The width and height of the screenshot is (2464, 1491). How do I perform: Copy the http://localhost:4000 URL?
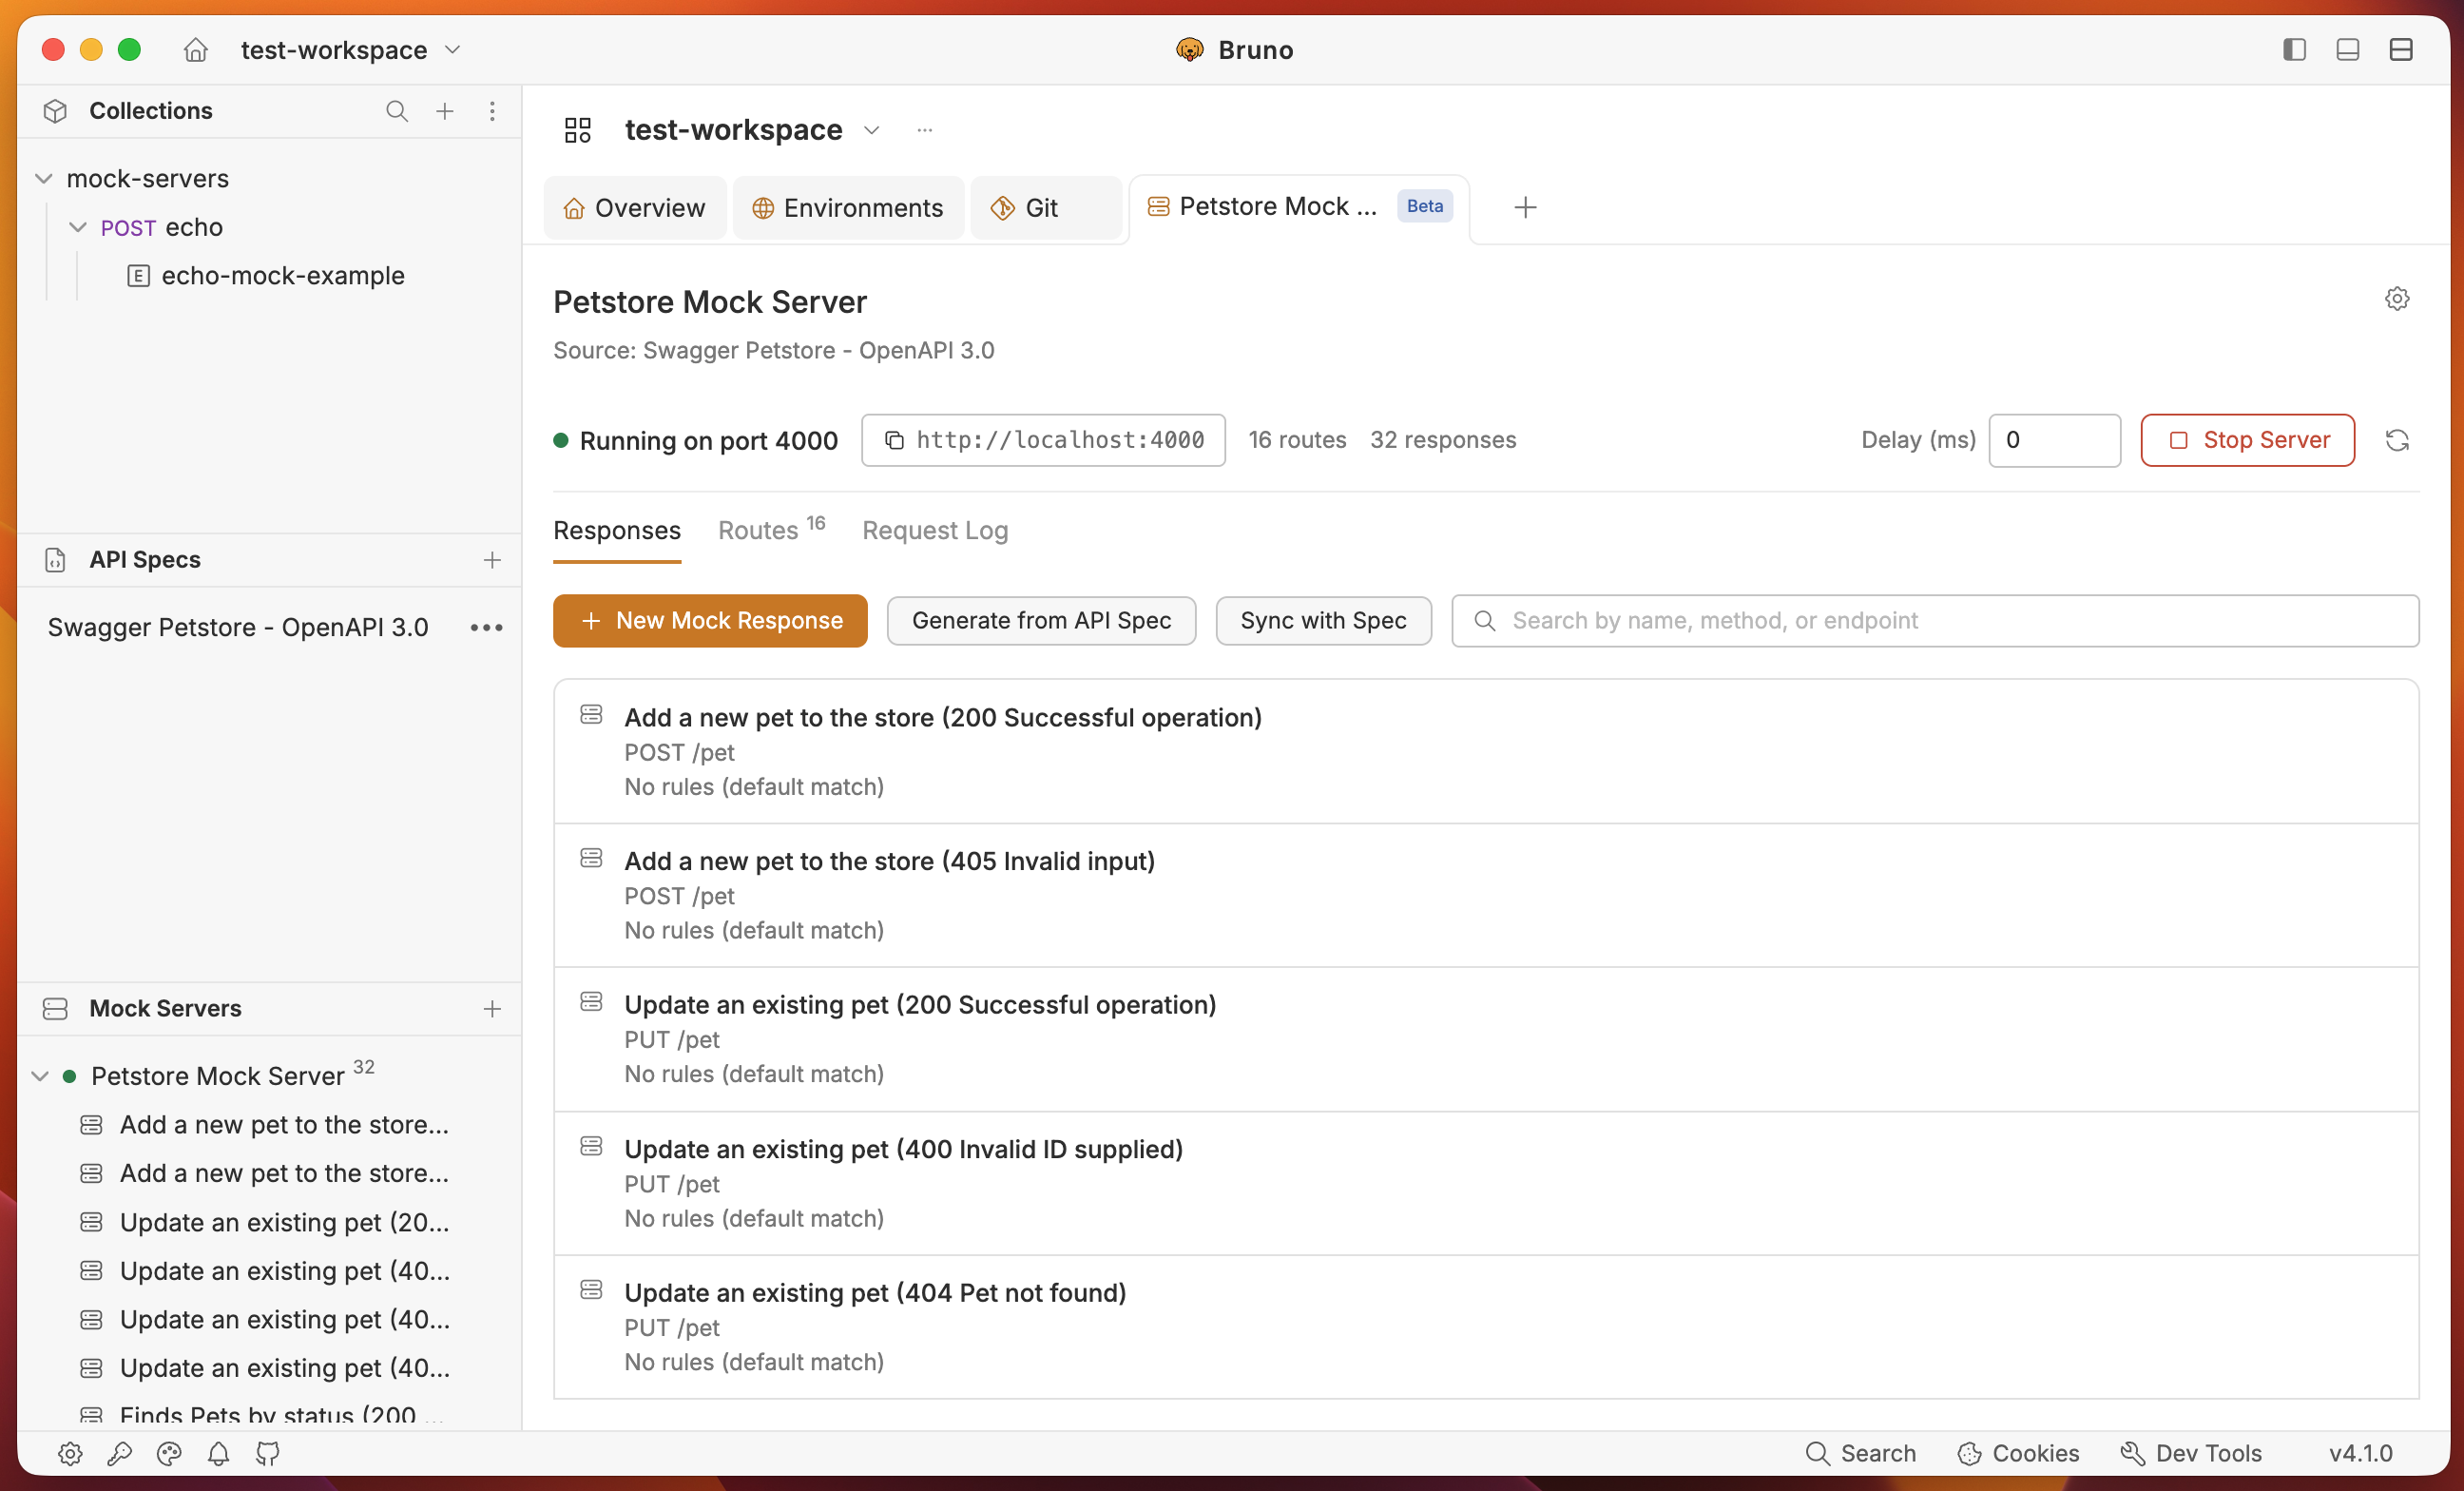pos(1043,440)
